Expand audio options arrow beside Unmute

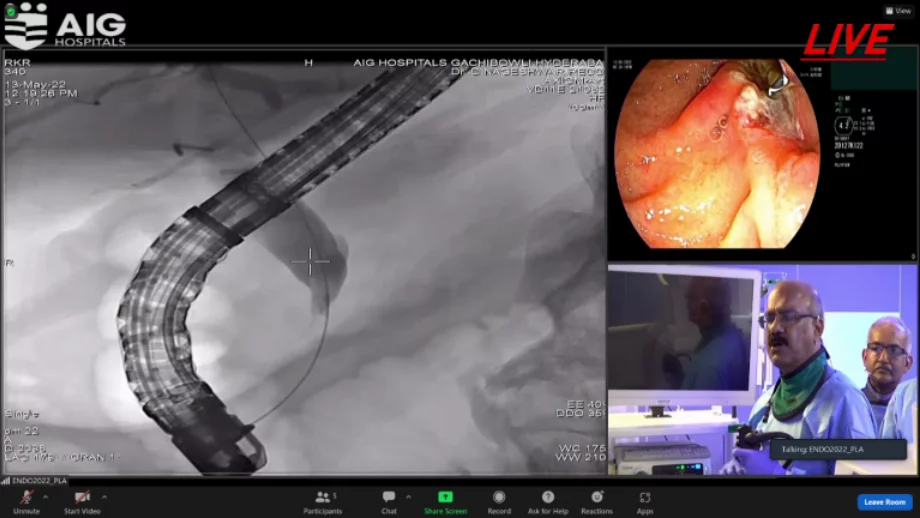[47, 496]
